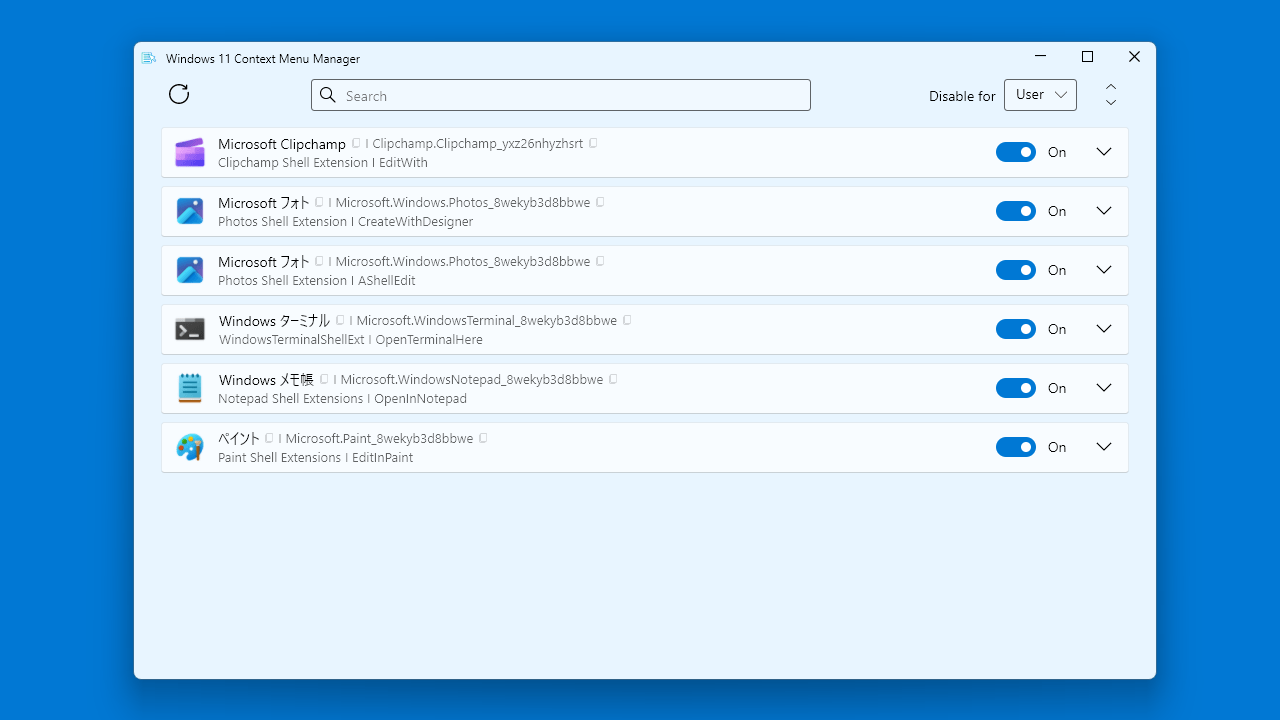Disable the OpenTerminalHere shell extension

[x=1015, y=329]
